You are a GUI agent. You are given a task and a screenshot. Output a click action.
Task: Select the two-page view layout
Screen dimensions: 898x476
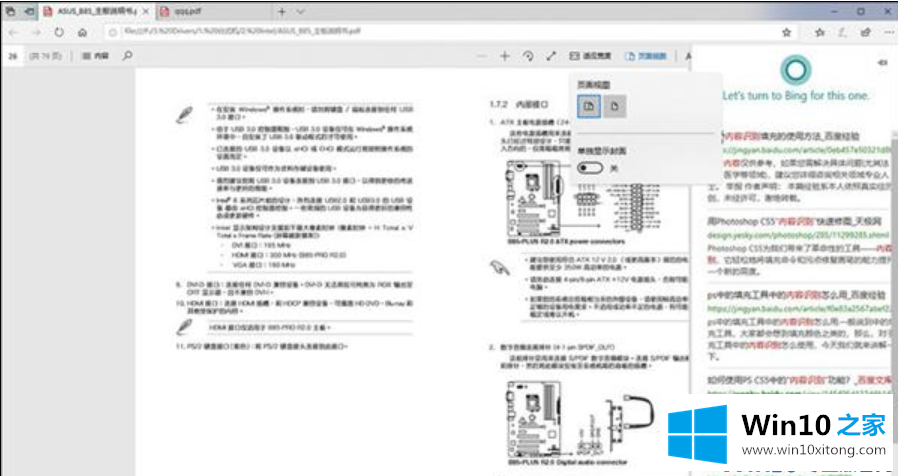point(589,106)
